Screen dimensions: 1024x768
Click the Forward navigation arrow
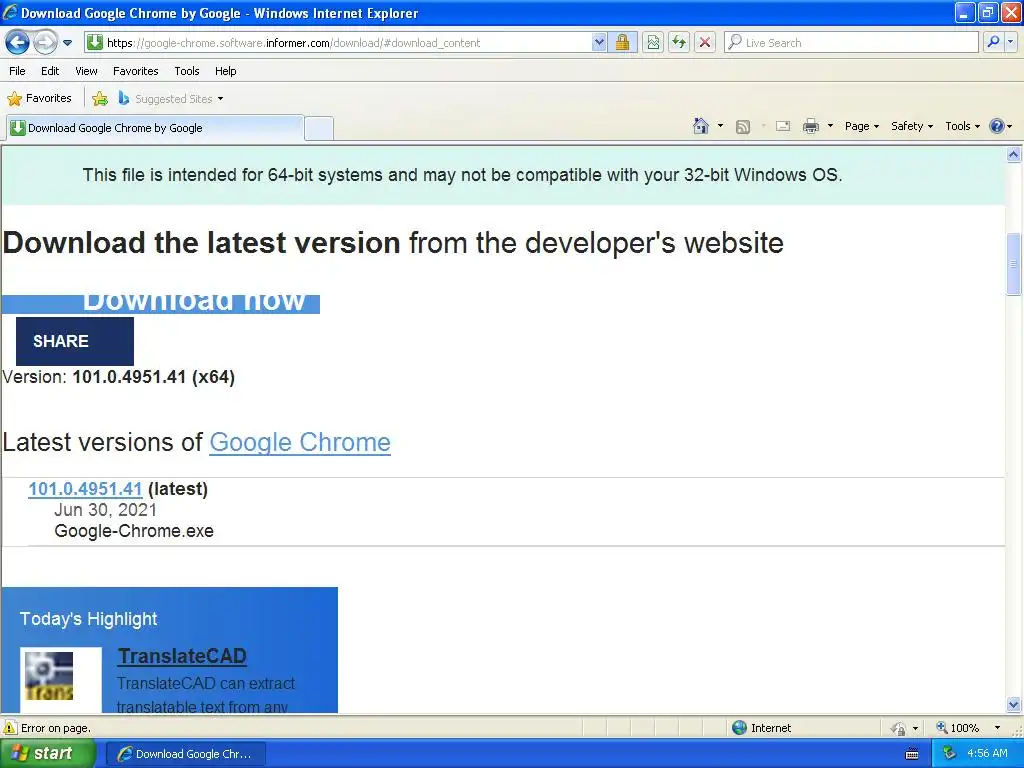tap(45, 43)
